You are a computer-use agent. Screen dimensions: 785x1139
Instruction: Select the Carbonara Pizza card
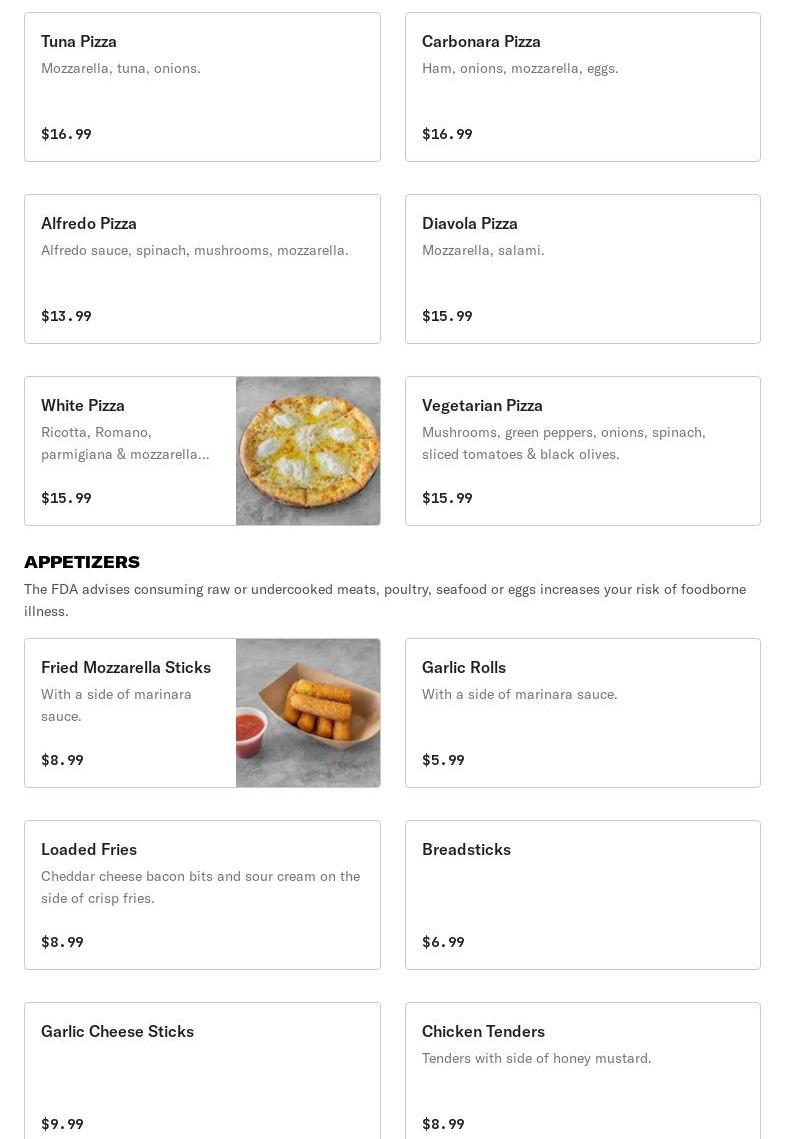[582, 87]
